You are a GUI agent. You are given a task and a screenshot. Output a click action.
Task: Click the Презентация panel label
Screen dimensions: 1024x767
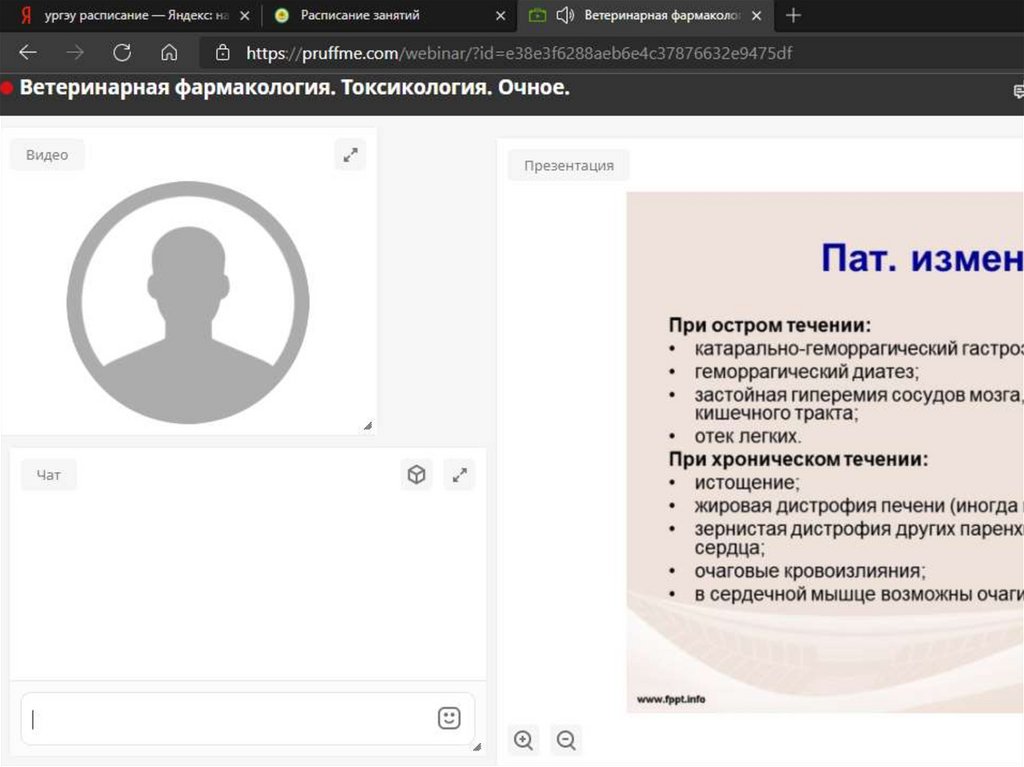click(x=568, y=166)
